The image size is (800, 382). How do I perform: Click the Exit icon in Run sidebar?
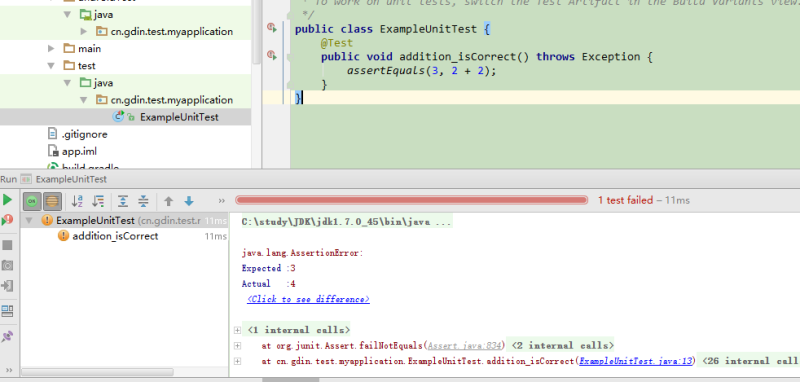(x=7, y=286)
